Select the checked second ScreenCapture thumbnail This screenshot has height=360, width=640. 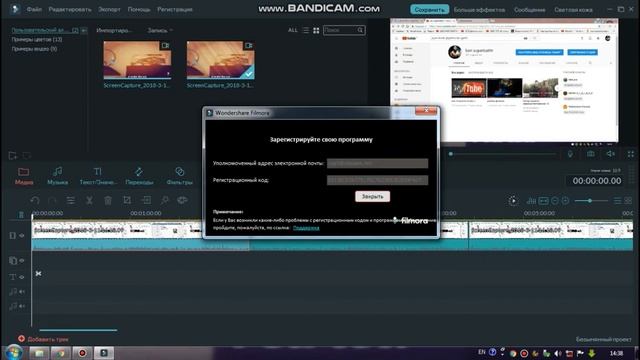[220, 60]
